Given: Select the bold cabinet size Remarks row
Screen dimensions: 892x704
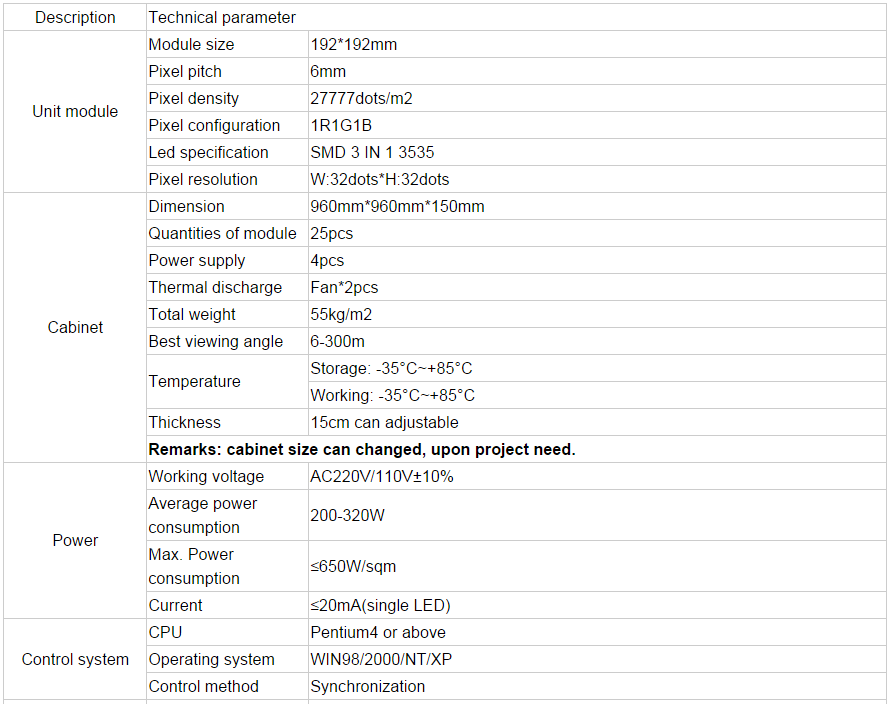Looking at the screenshot, I should 516,449.
